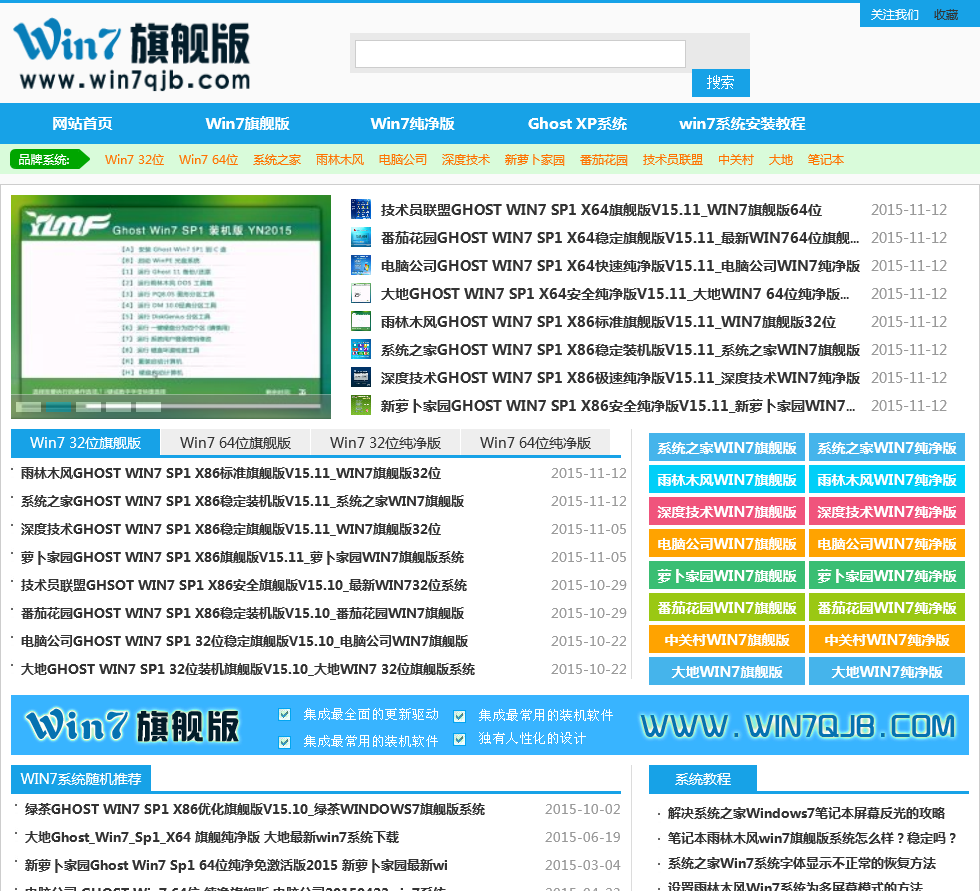Click the 大地WIN7纯净版 button
This screenshot has height=891, width=980.
pyautogui.click(x=886, y=672)
